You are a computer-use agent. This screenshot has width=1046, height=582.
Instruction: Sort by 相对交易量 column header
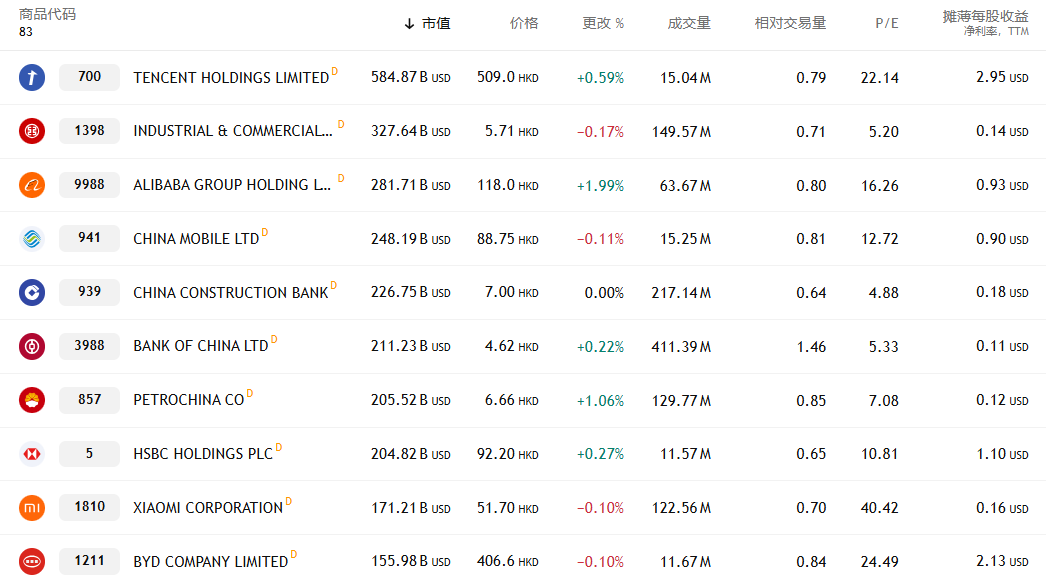tap(791, 23)
